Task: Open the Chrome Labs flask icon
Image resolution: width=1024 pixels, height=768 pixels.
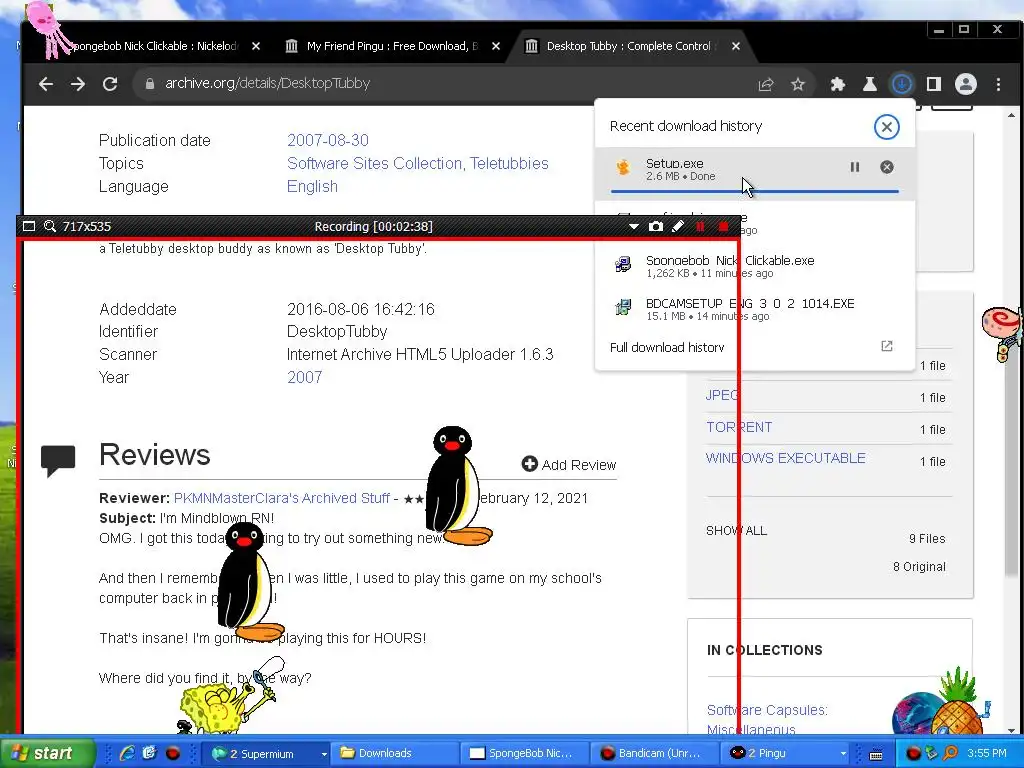Action: point(869,84)
